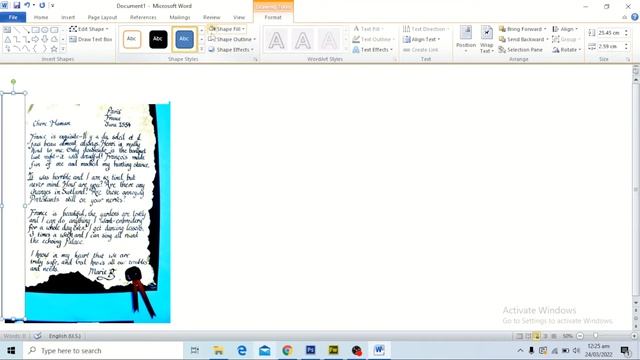Click the shape width field 2.59 cm
Viewport: 640px width, 360px height.
click(610, 47)
